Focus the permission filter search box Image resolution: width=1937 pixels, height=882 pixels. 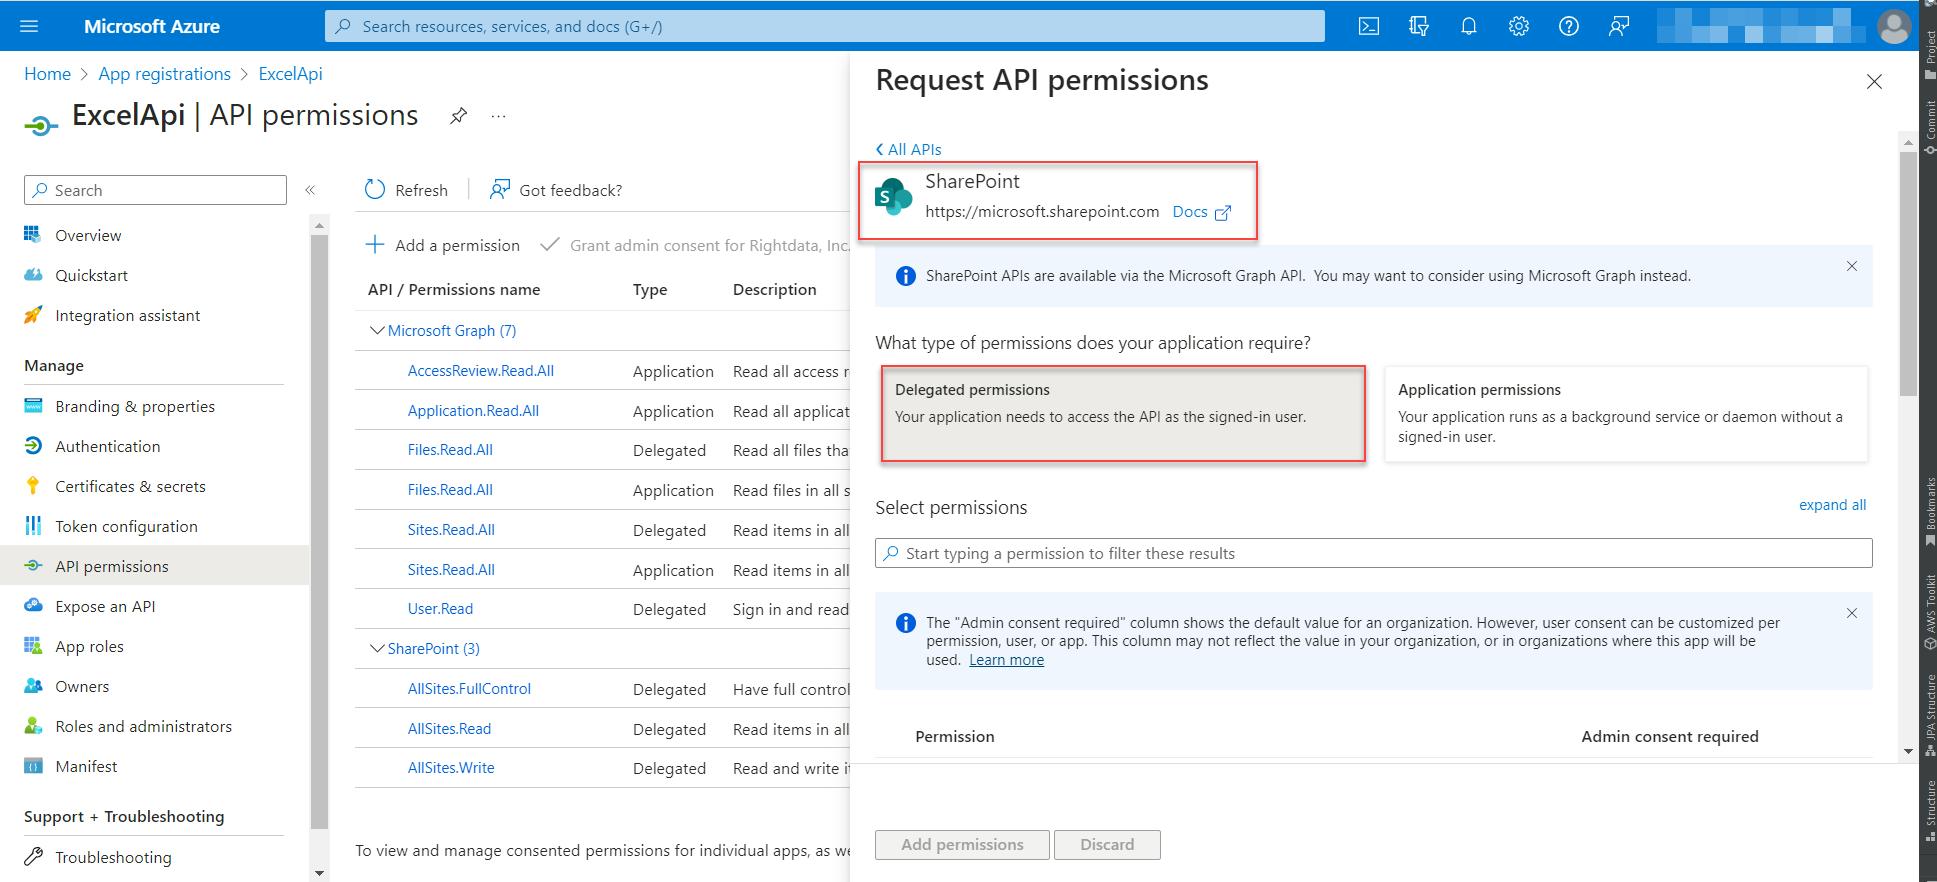(1373, 553)
